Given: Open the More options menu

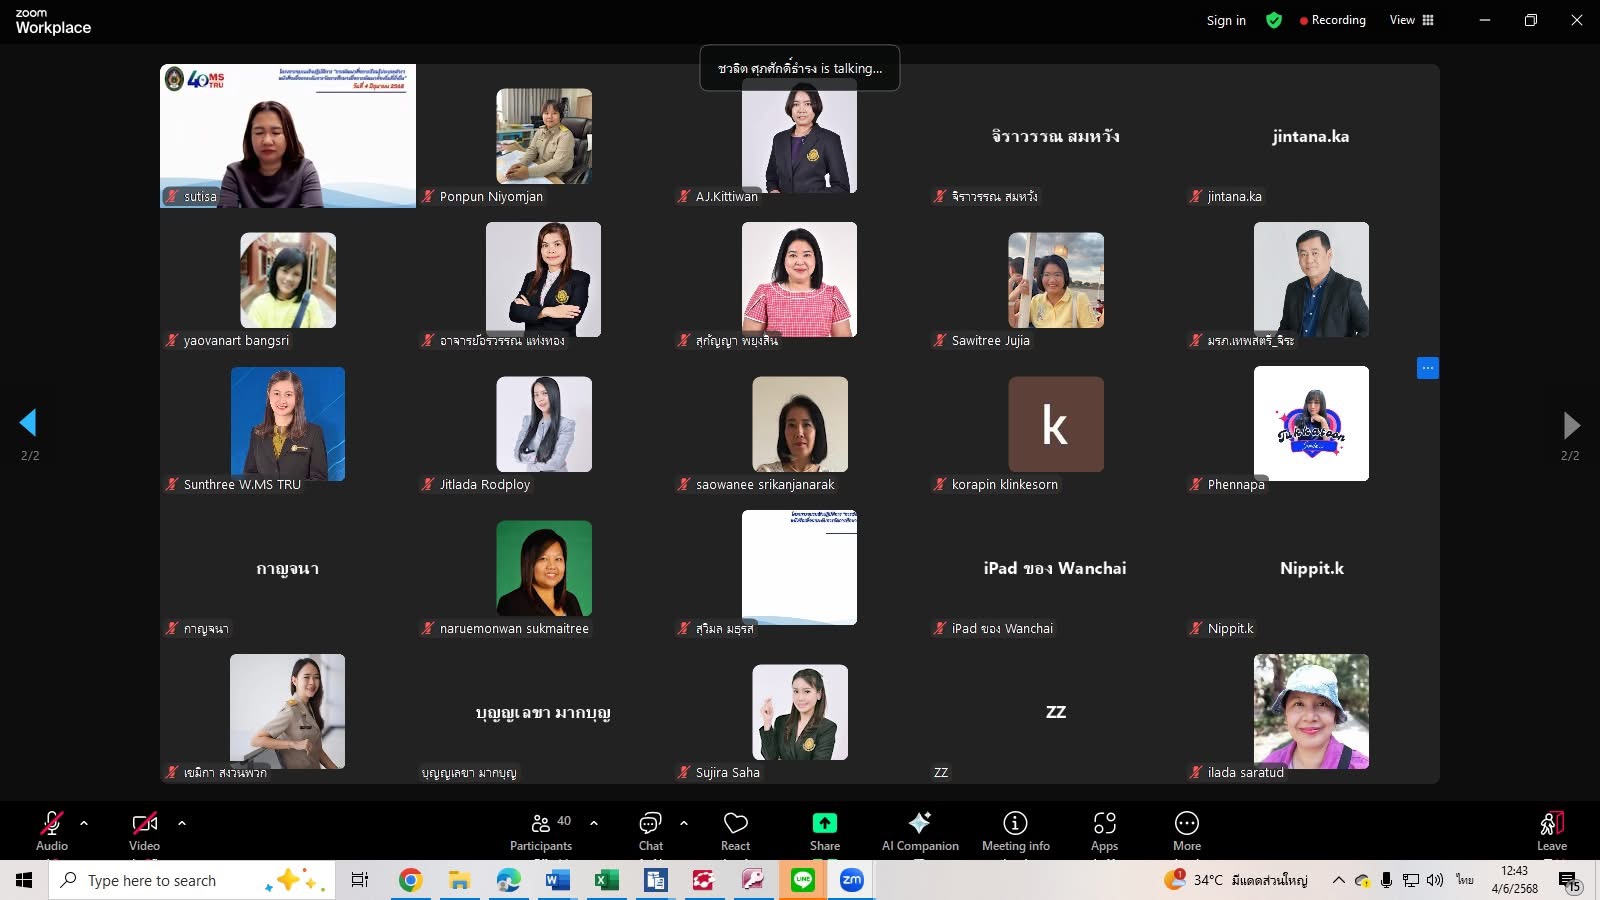Looking at the screenshot, I should click(1186, 830).
